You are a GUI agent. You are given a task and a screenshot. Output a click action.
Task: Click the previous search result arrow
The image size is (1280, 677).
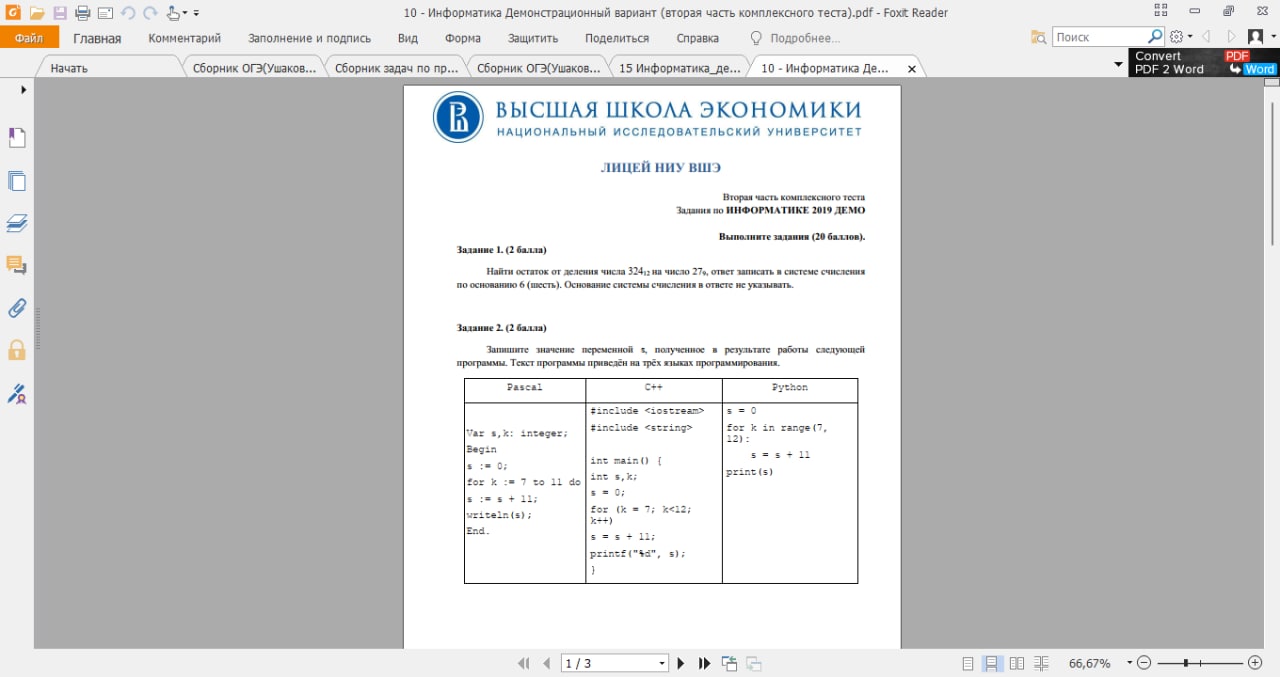click(1206, 37)
